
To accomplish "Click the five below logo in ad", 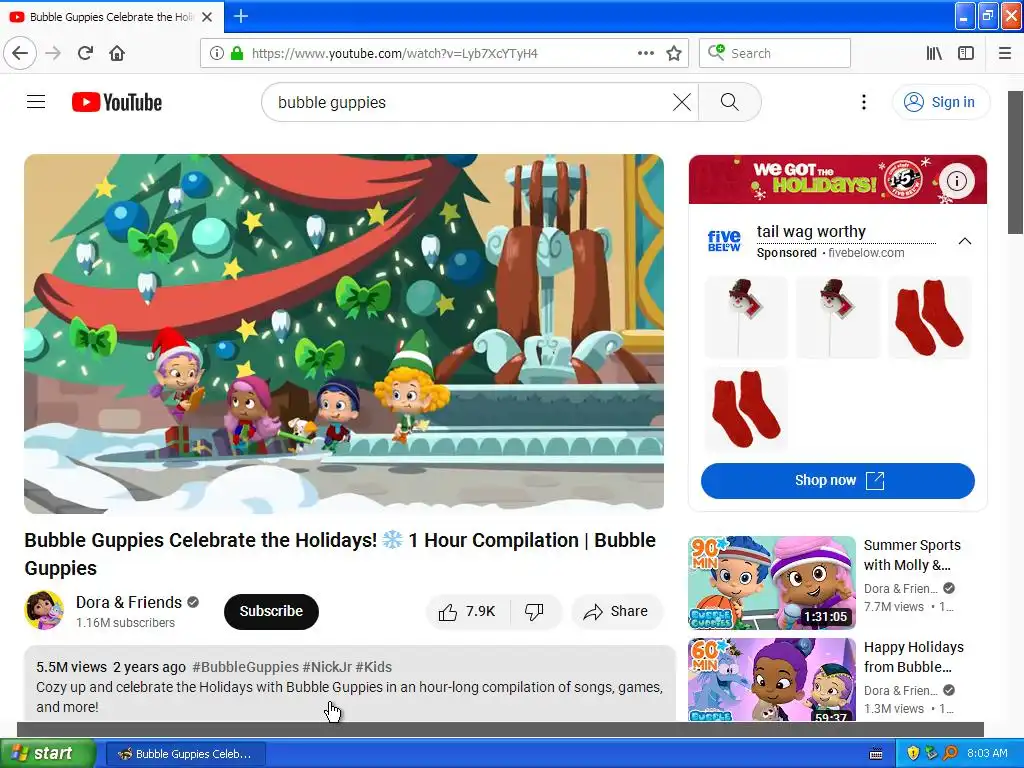I will pyautogui.click(x=724, y=241).
